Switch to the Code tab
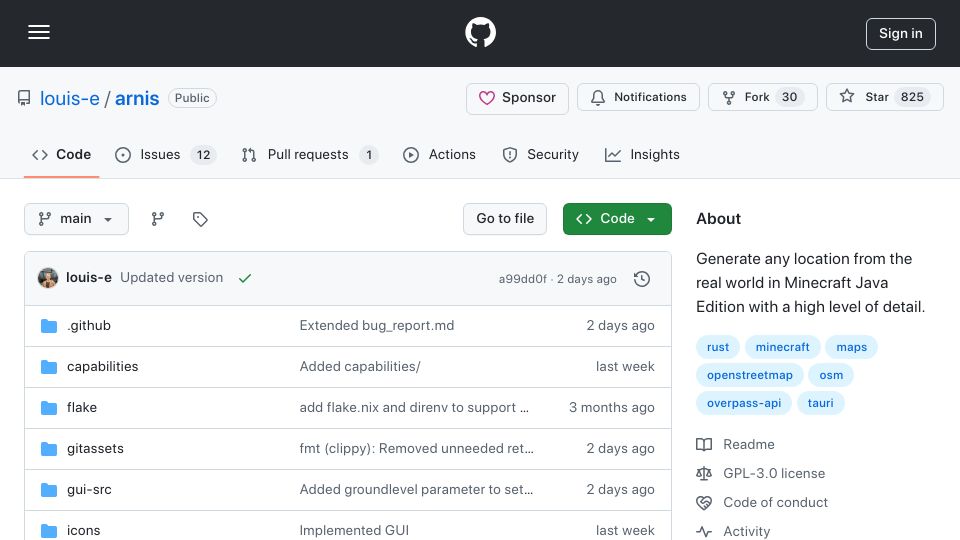 pyautogui.click(x=61, y=155)
